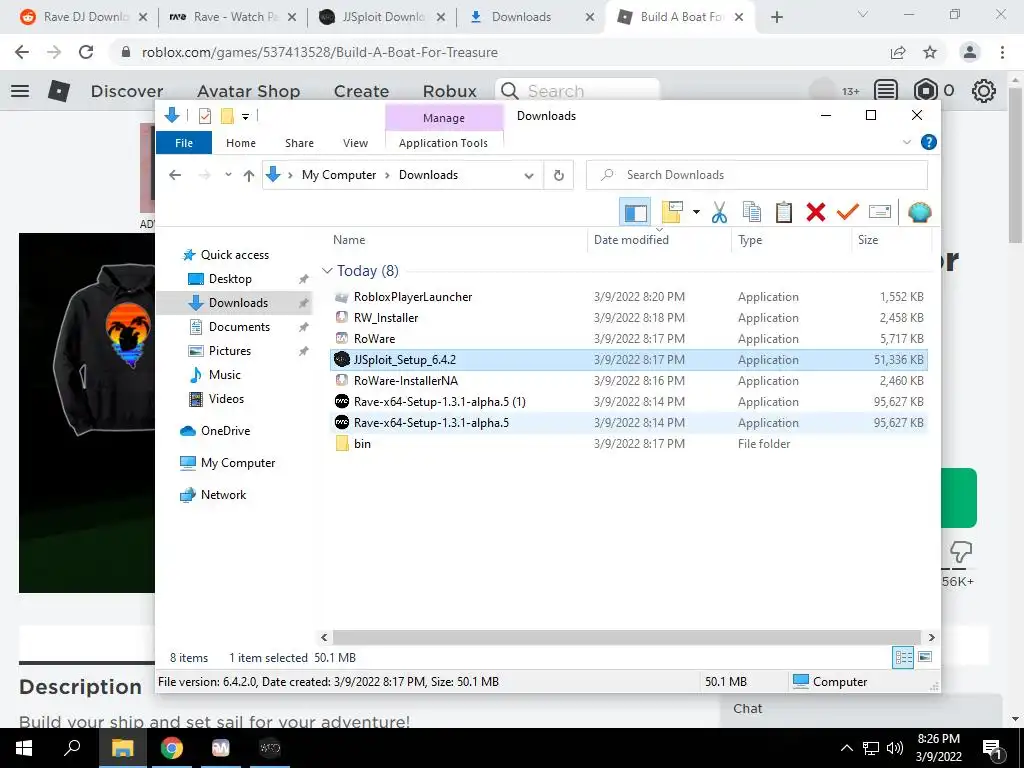Click the Manage contextual tab
1024x768 pixels.
coord(444,118)
